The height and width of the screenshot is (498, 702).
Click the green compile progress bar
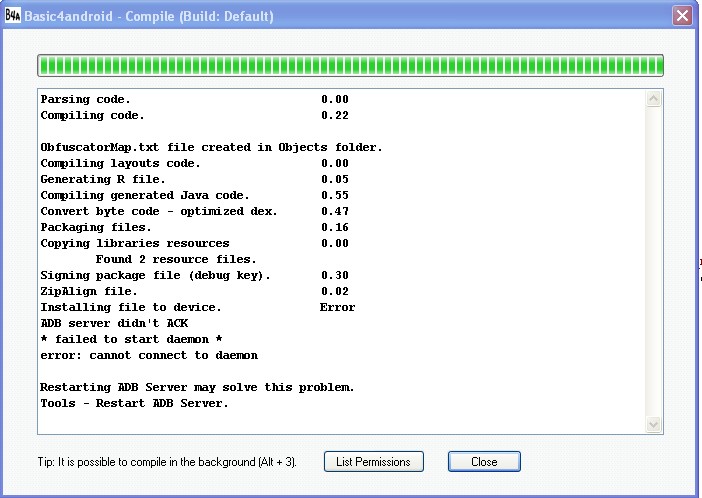click(350, 66)
